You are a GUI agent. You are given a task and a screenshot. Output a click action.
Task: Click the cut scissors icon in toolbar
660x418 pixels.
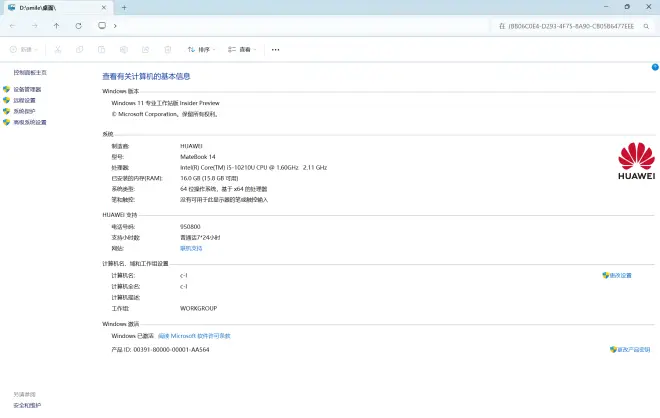57,49
